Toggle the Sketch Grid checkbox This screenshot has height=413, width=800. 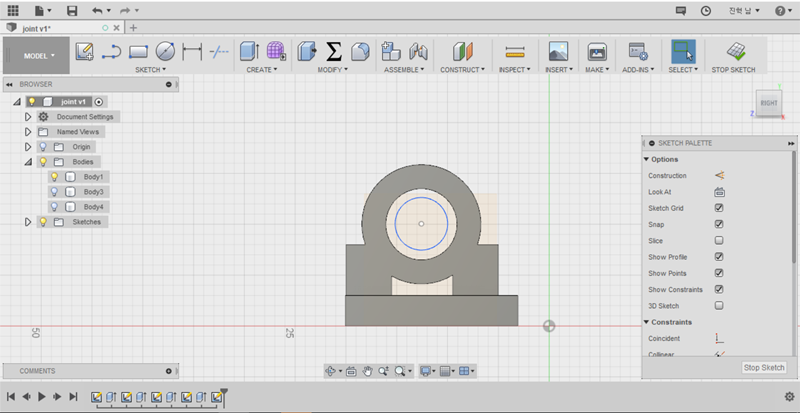coord(719,208)
